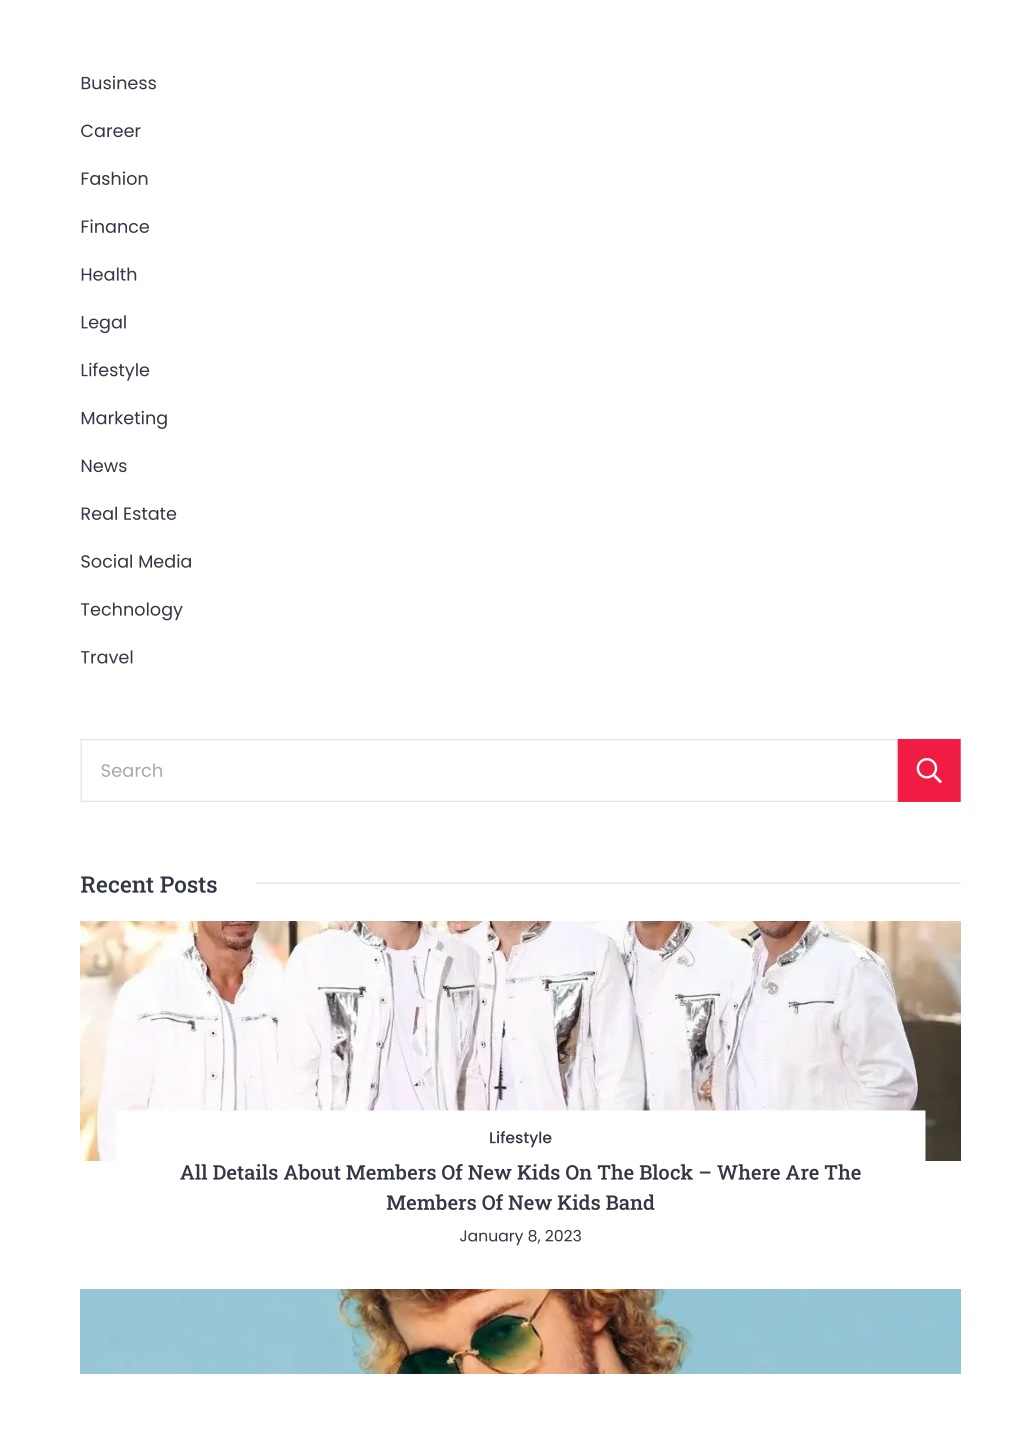Select the Marketing category

click(x=124, y=418)
